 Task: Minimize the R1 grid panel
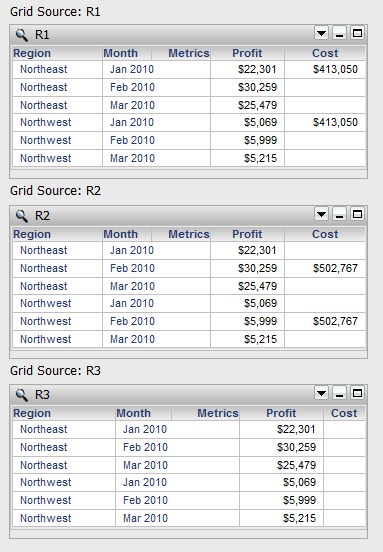339,33
